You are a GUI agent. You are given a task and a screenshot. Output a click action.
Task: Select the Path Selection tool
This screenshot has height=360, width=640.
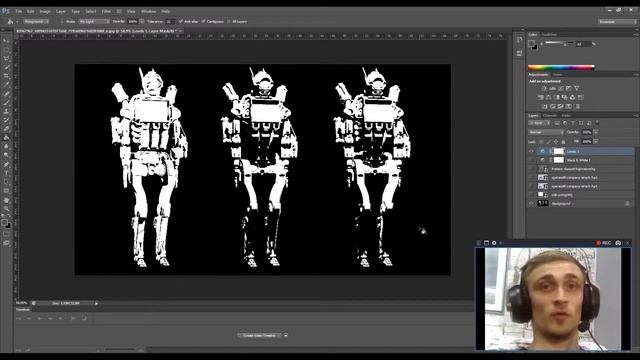(x=6, y=182)
